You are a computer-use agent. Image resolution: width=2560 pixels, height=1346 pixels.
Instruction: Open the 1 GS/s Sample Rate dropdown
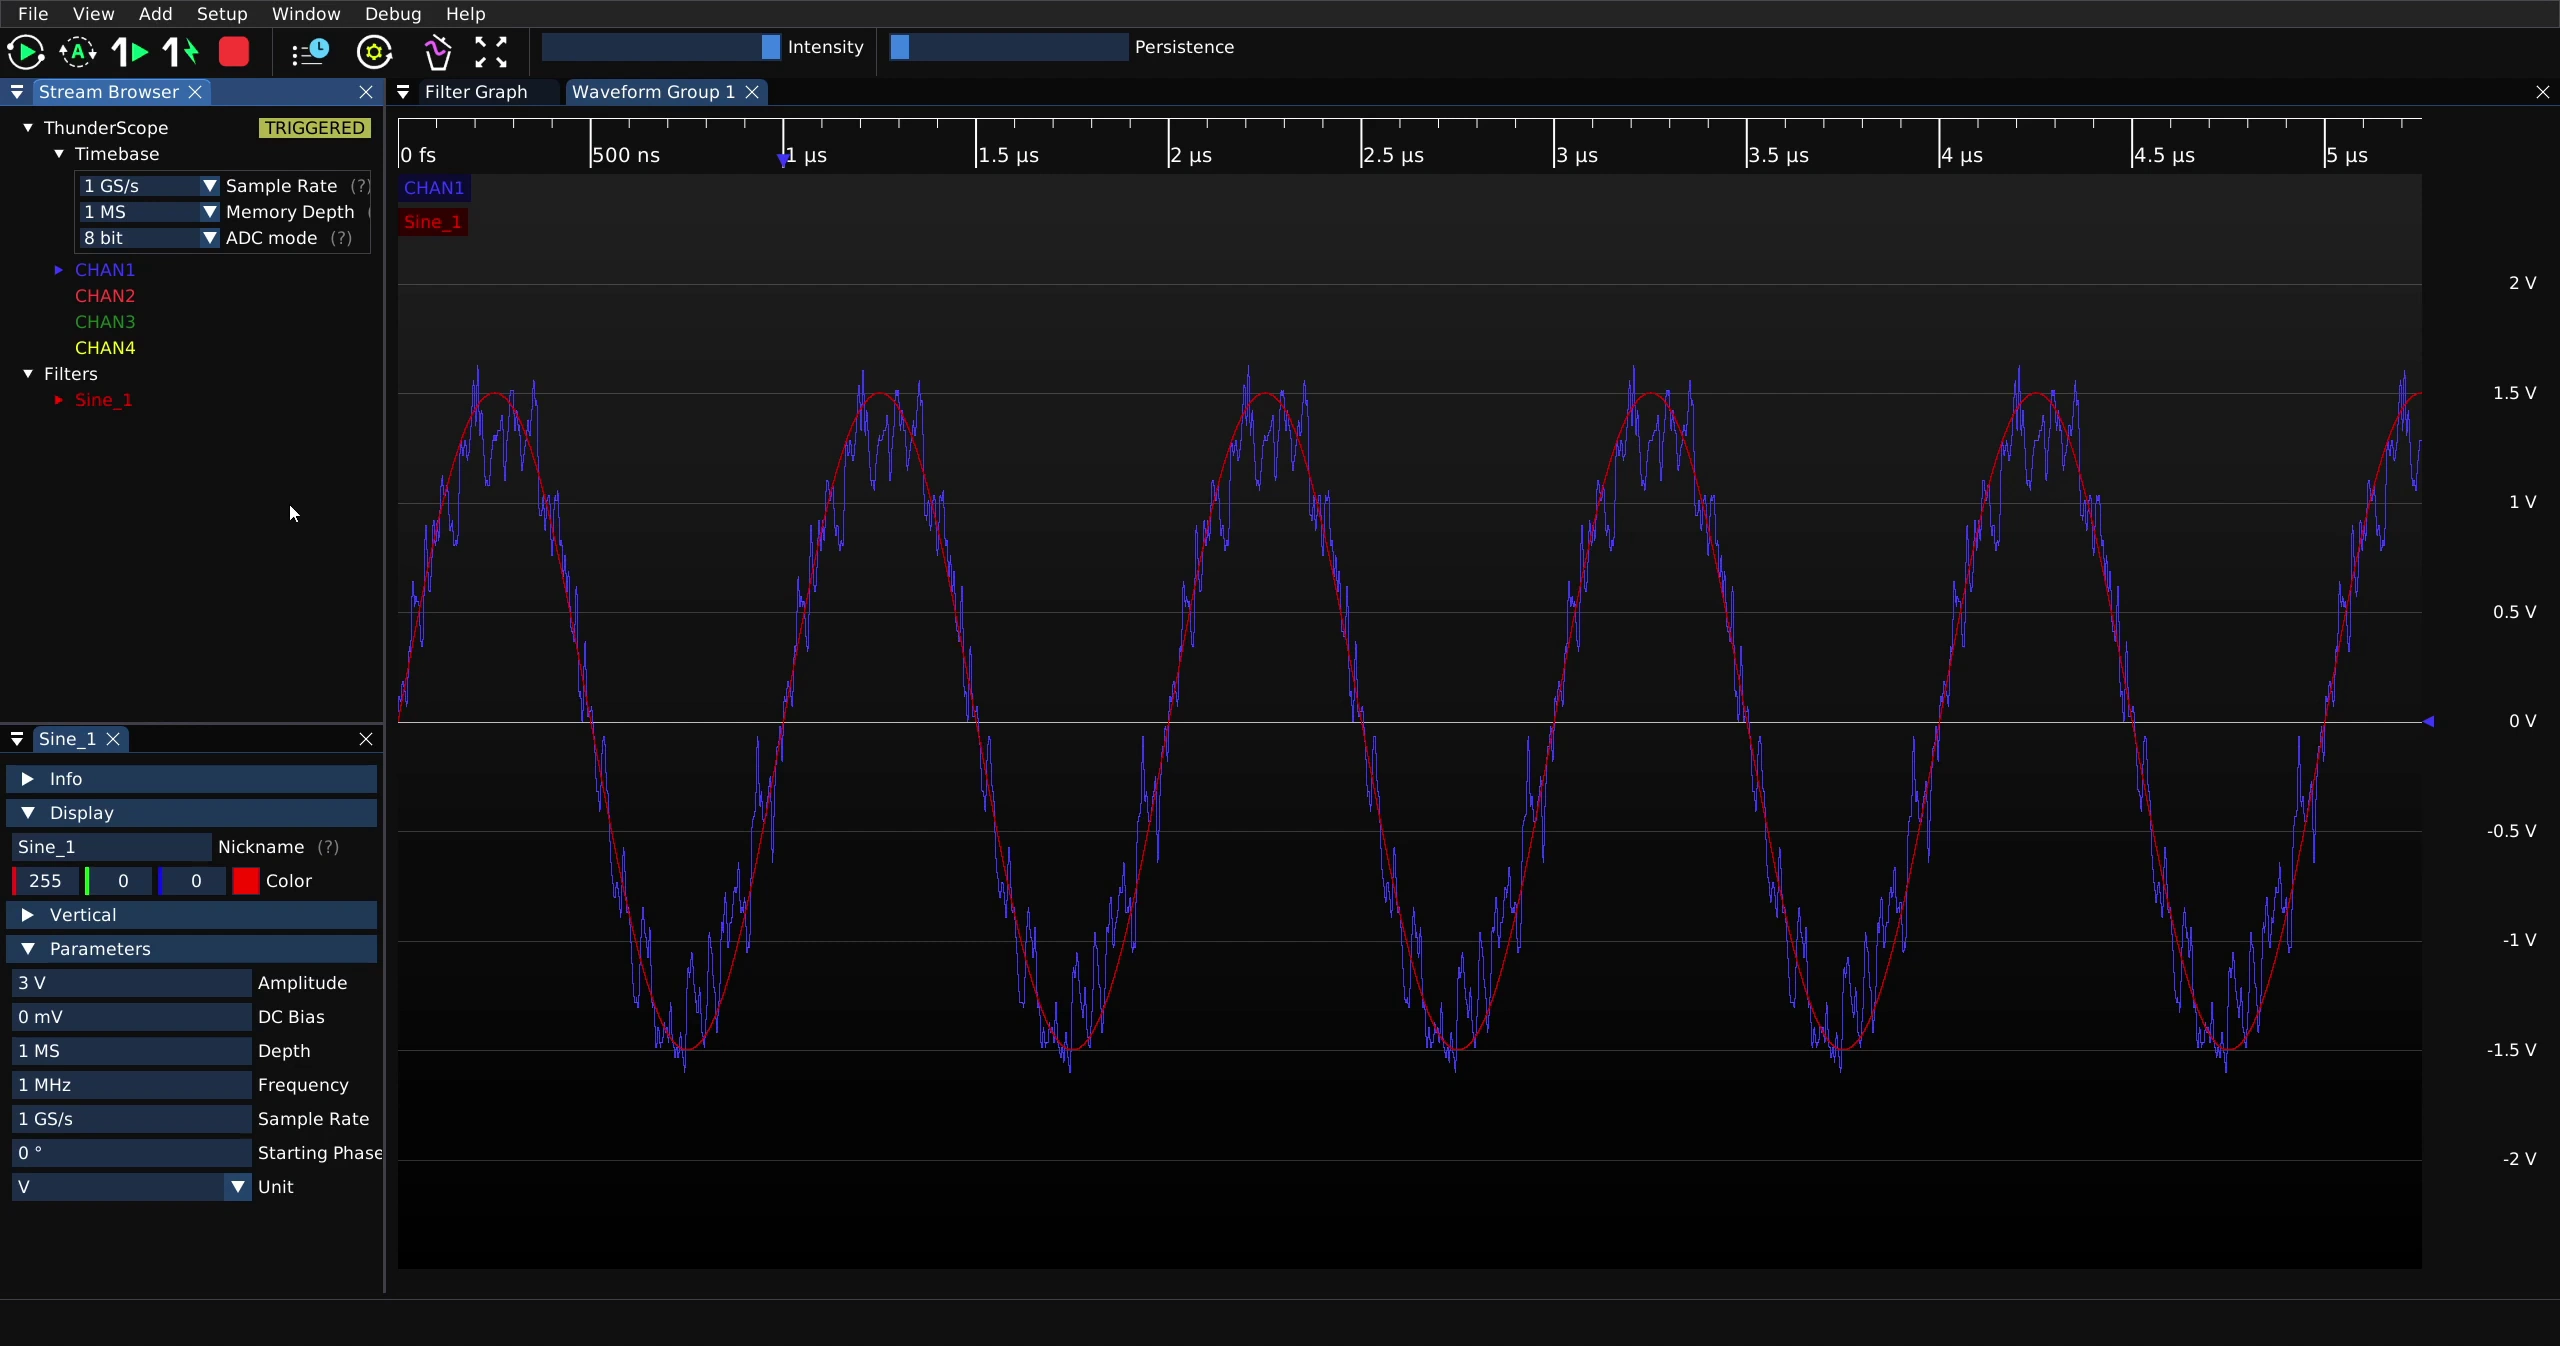[148, 186]
